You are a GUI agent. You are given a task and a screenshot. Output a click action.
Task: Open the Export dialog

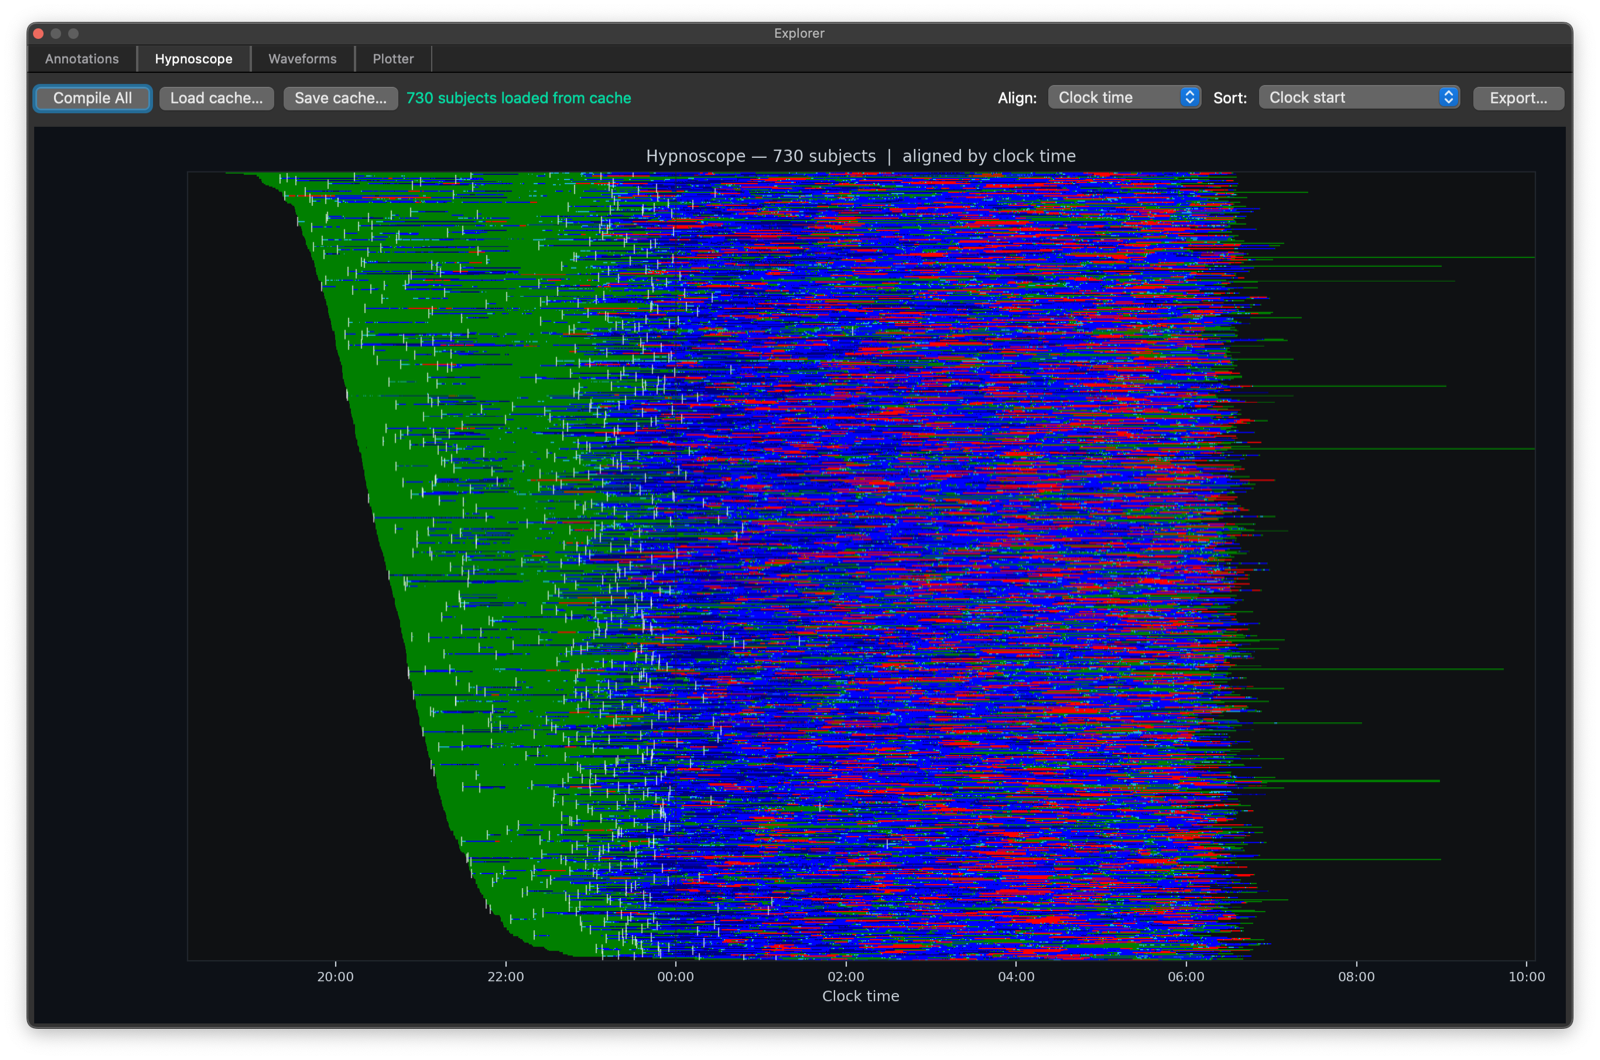coord(1518,98)
